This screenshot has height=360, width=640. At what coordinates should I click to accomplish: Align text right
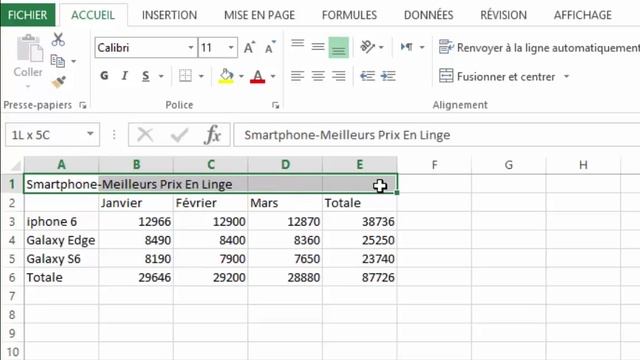click(x=339, y=76)
